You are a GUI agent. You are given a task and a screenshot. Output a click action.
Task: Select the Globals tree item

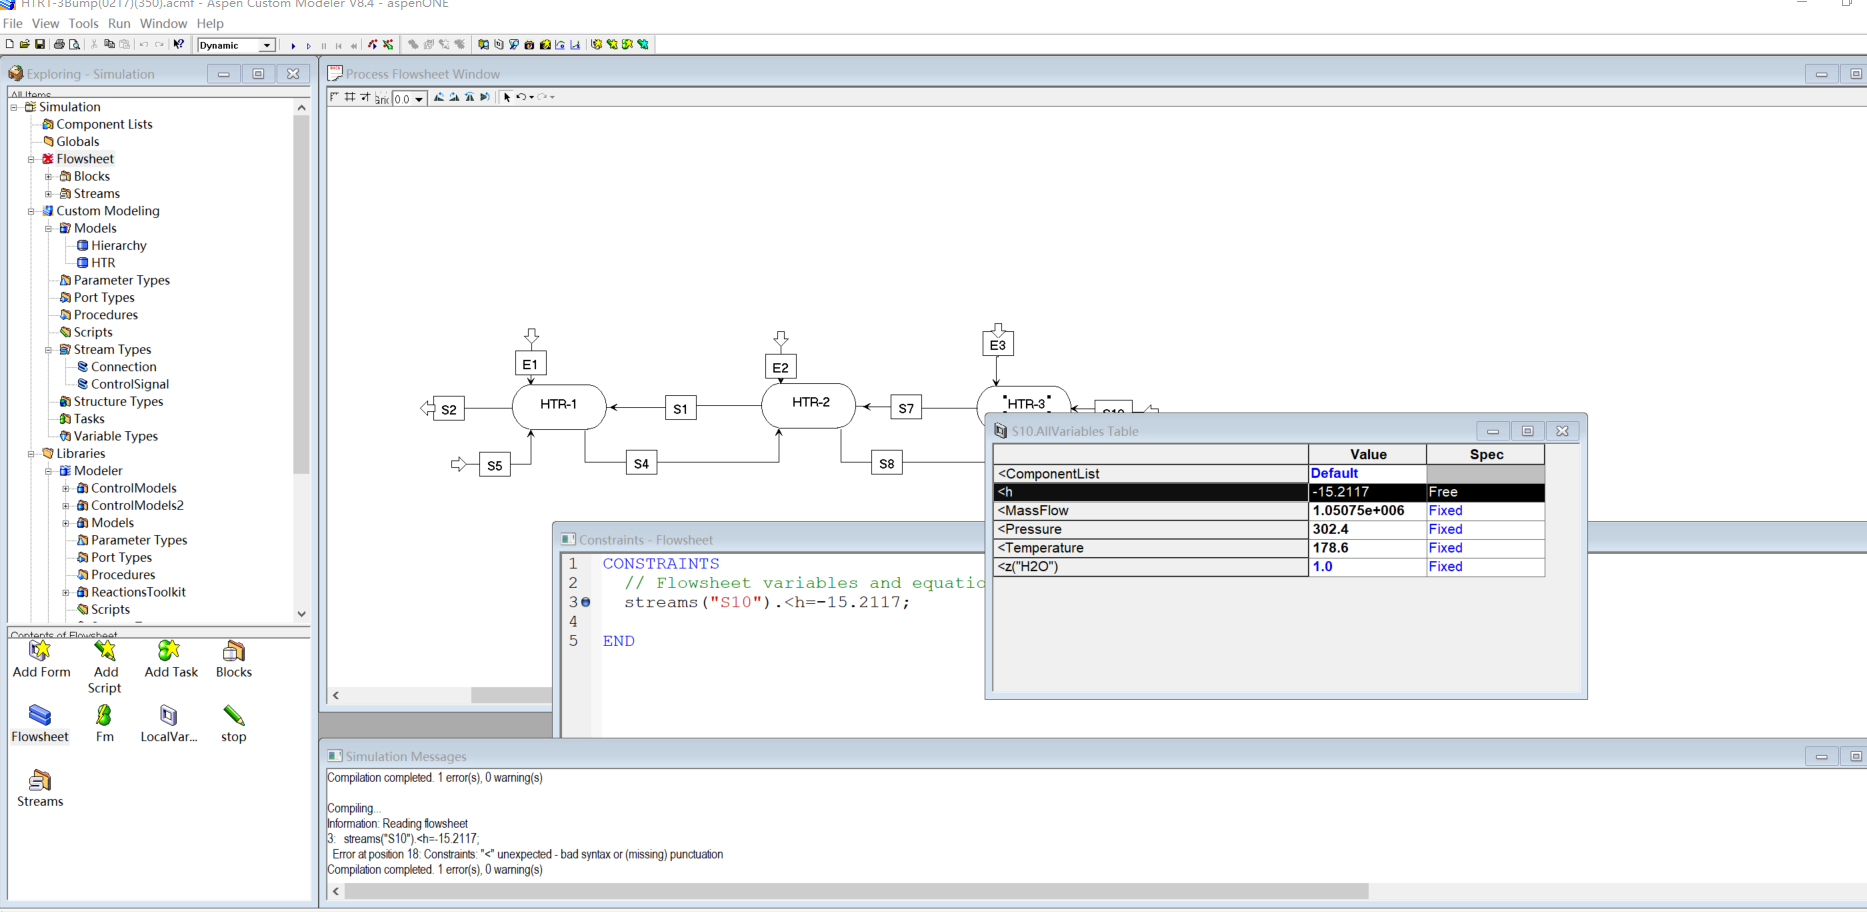[78, 142]
